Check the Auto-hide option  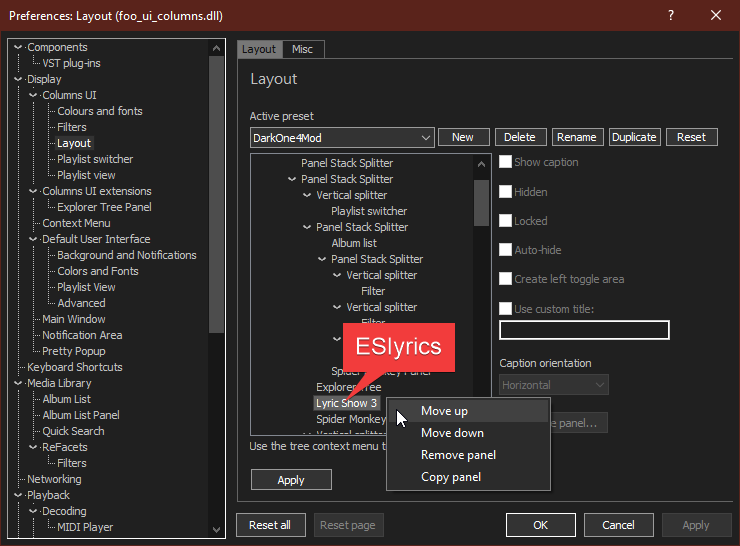tap(506, 250)
